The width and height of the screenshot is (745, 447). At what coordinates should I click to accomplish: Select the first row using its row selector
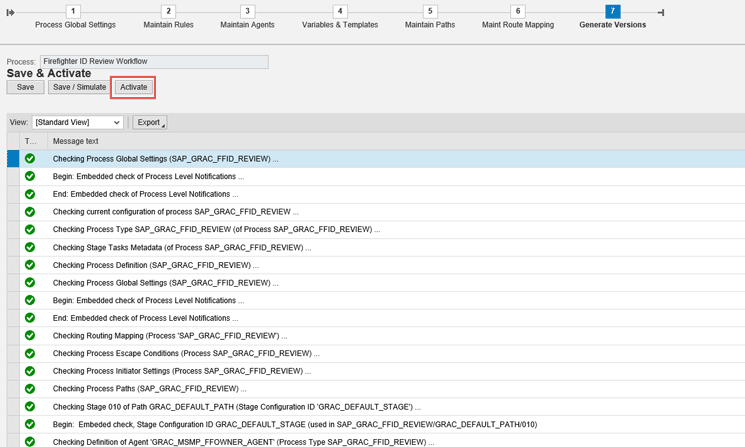pos(13,159)
